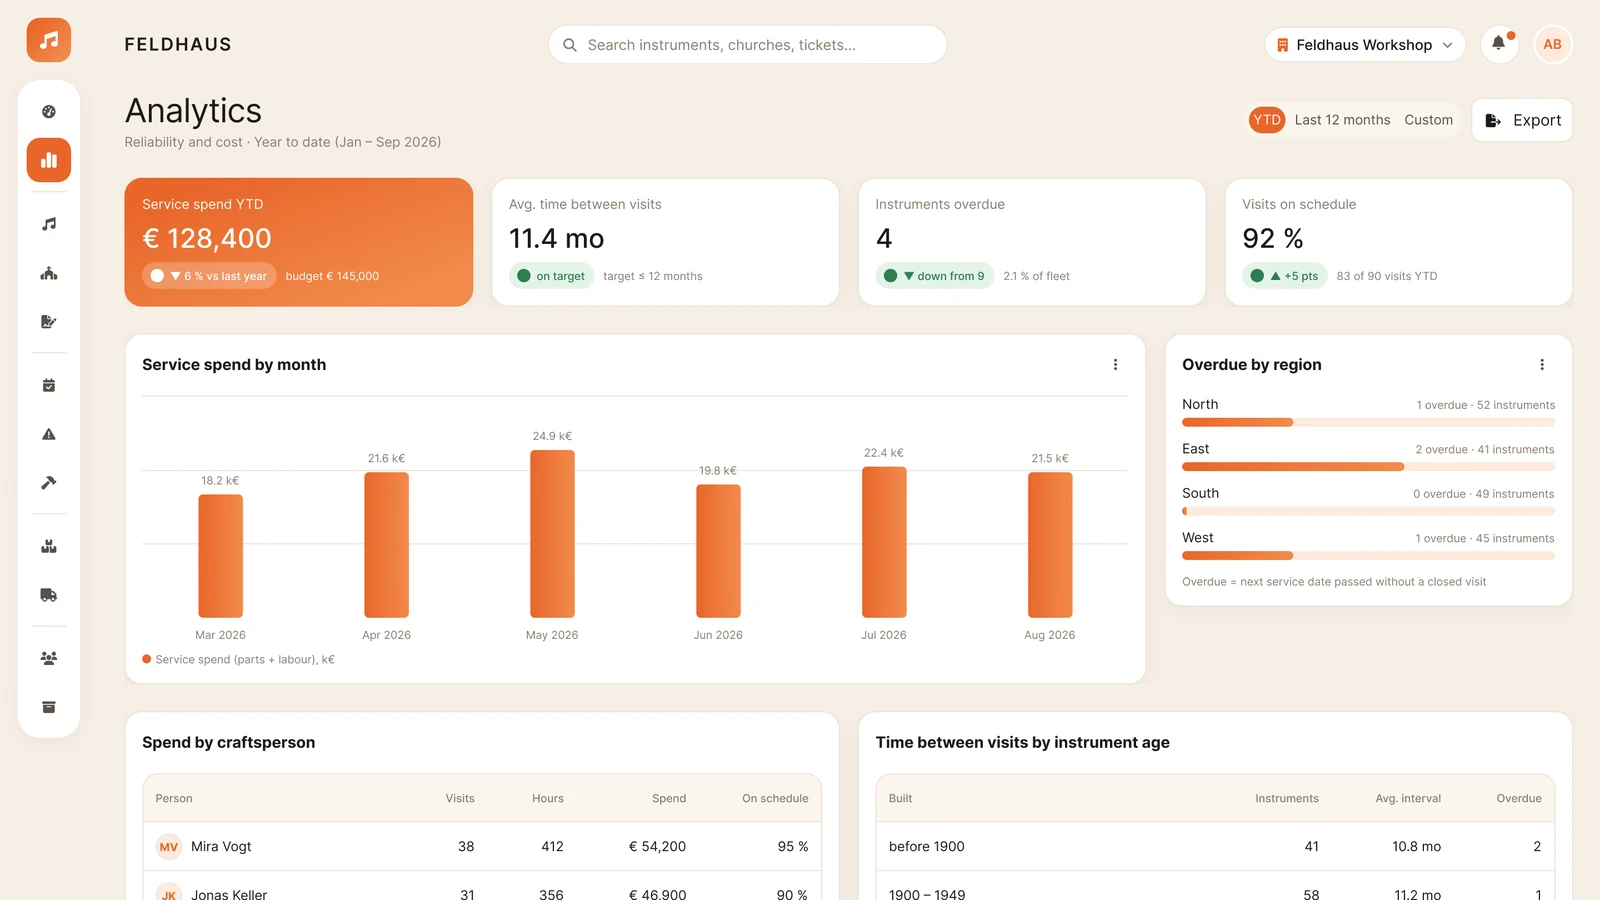The width and height of the screenshot is (1600, 900).
Task: Click the Mira Vogt name
Action: coord(221,847)
